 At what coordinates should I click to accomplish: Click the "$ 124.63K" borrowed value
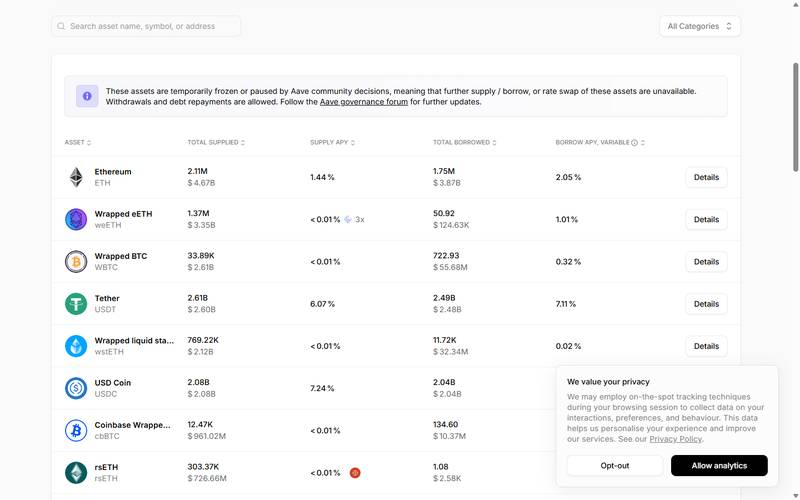[451, 225]
